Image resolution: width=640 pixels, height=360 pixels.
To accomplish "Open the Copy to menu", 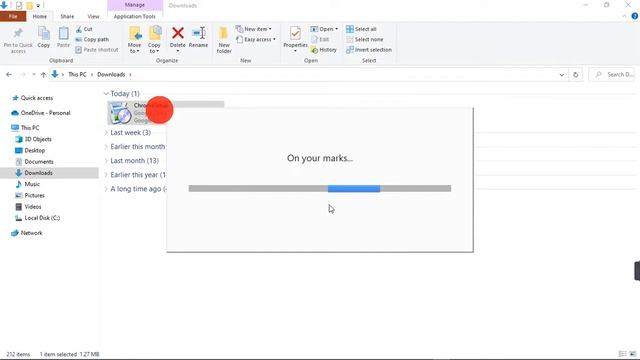I will (154, 40).
